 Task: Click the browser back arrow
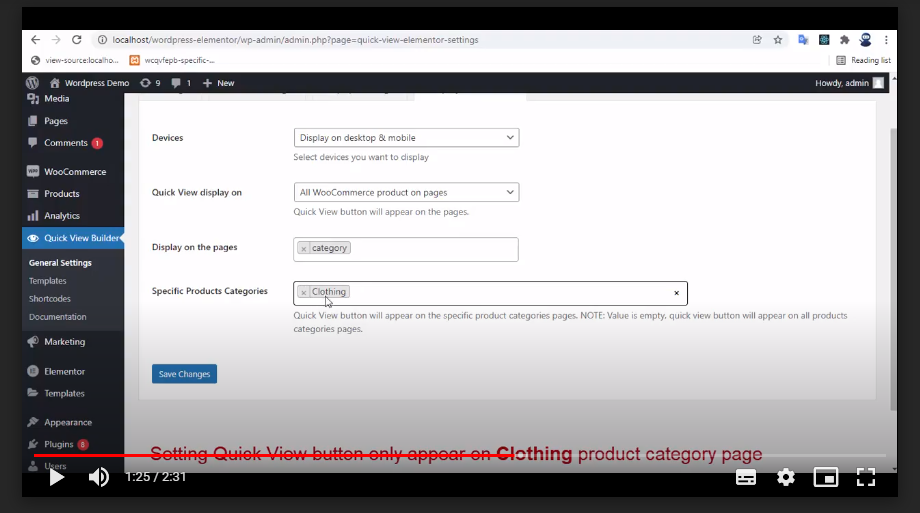coord(36,40)
